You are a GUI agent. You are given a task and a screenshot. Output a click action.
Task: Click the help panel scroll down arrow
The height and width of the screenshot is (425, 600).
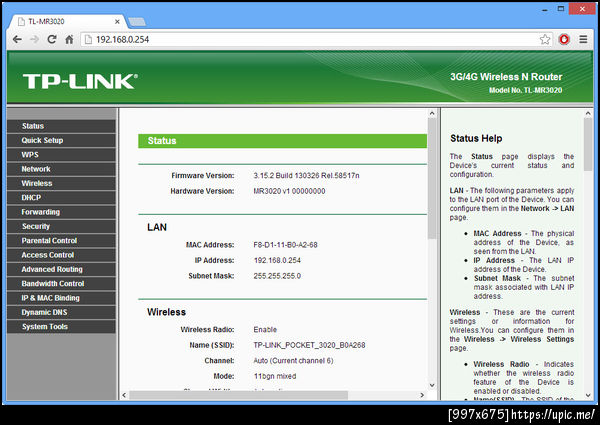[x=588, y=395]
